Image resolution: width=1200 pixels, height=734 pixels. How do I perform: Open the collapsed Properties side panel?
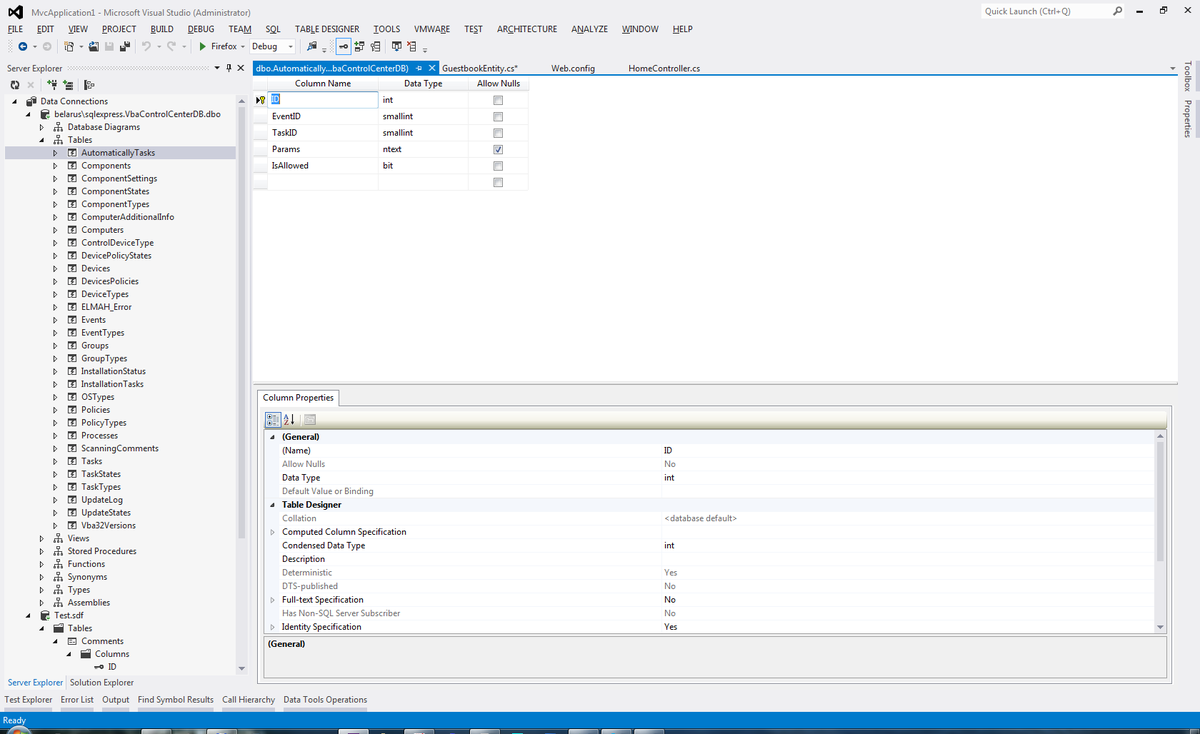click(x=1187, y=120)
